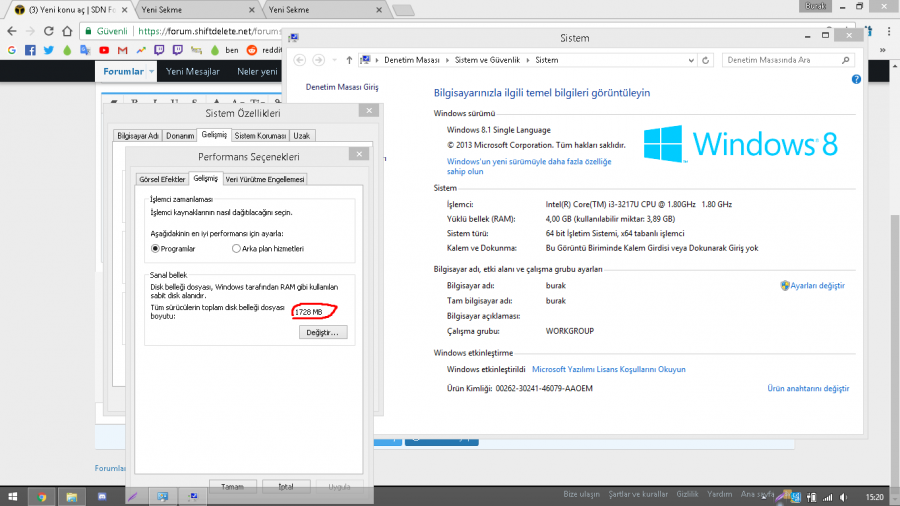Open Discord from the taskbar
This screenshot has width=900, height=506.
(102, 497)
